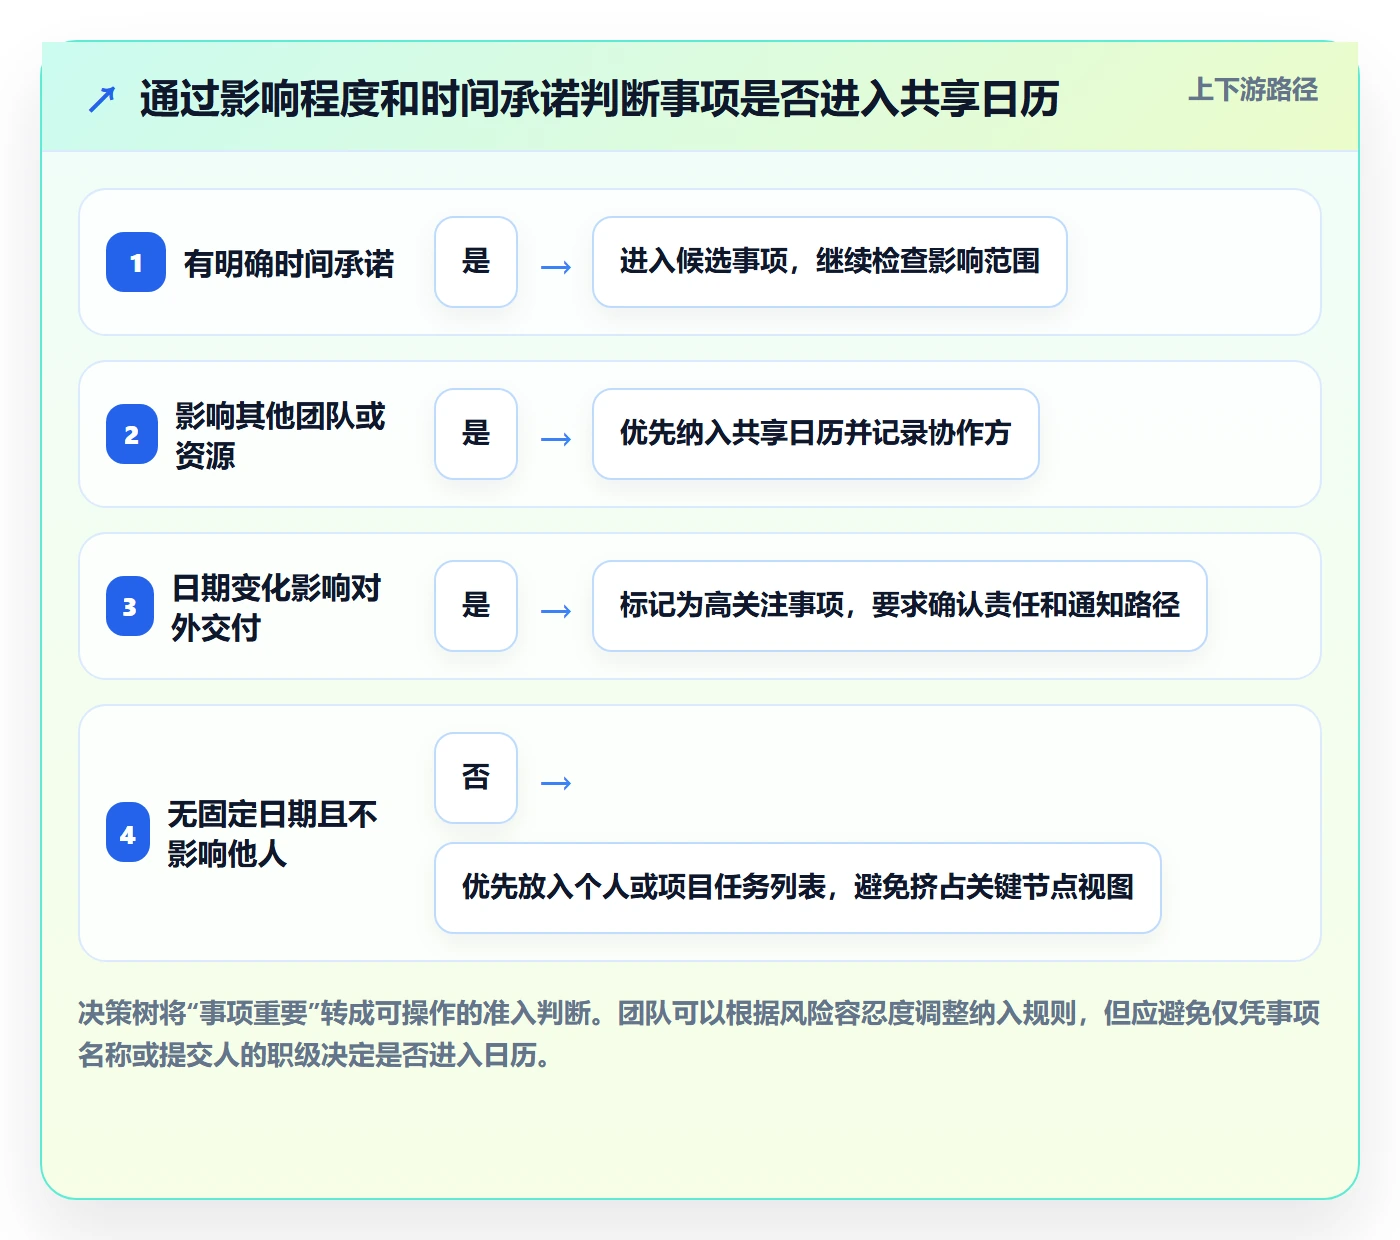This screenshot has width=1400, height=1240.
Task: Select the 日期变化影响对外交付 condition text
Action: (x=276, y=607)
